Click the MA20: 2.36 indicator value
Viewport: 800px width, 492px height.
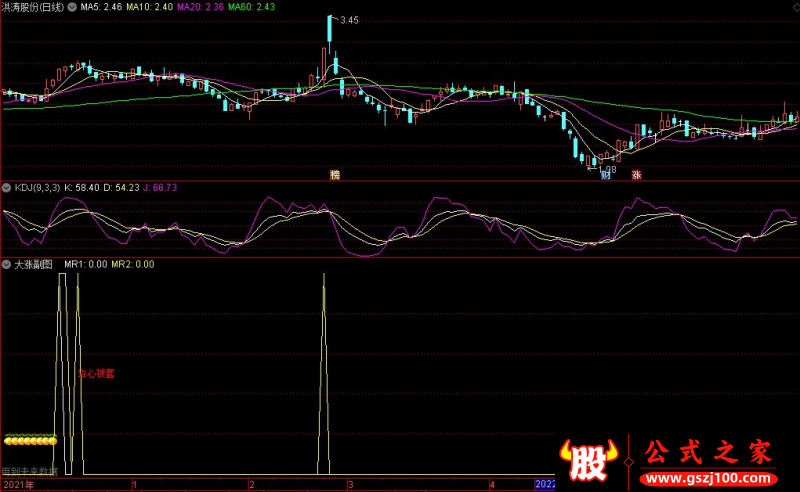tap(201, 7)
